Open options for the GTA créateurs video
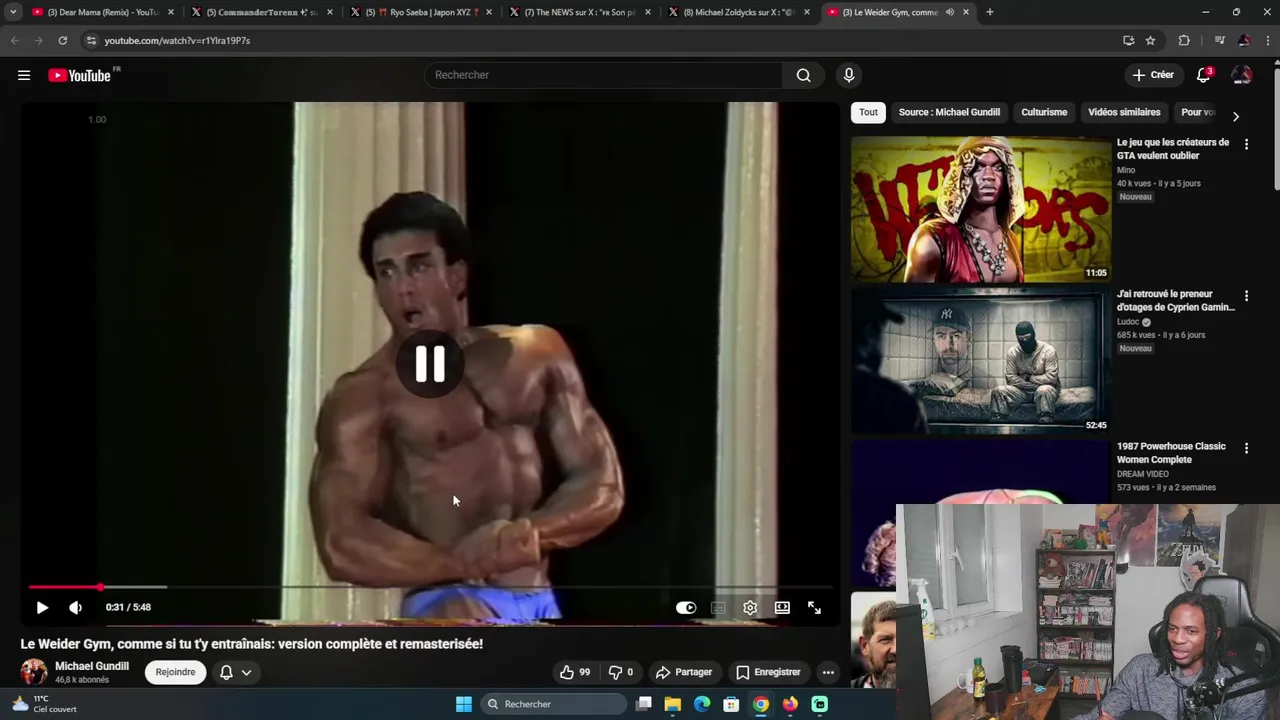 (x=1246, y=145)
